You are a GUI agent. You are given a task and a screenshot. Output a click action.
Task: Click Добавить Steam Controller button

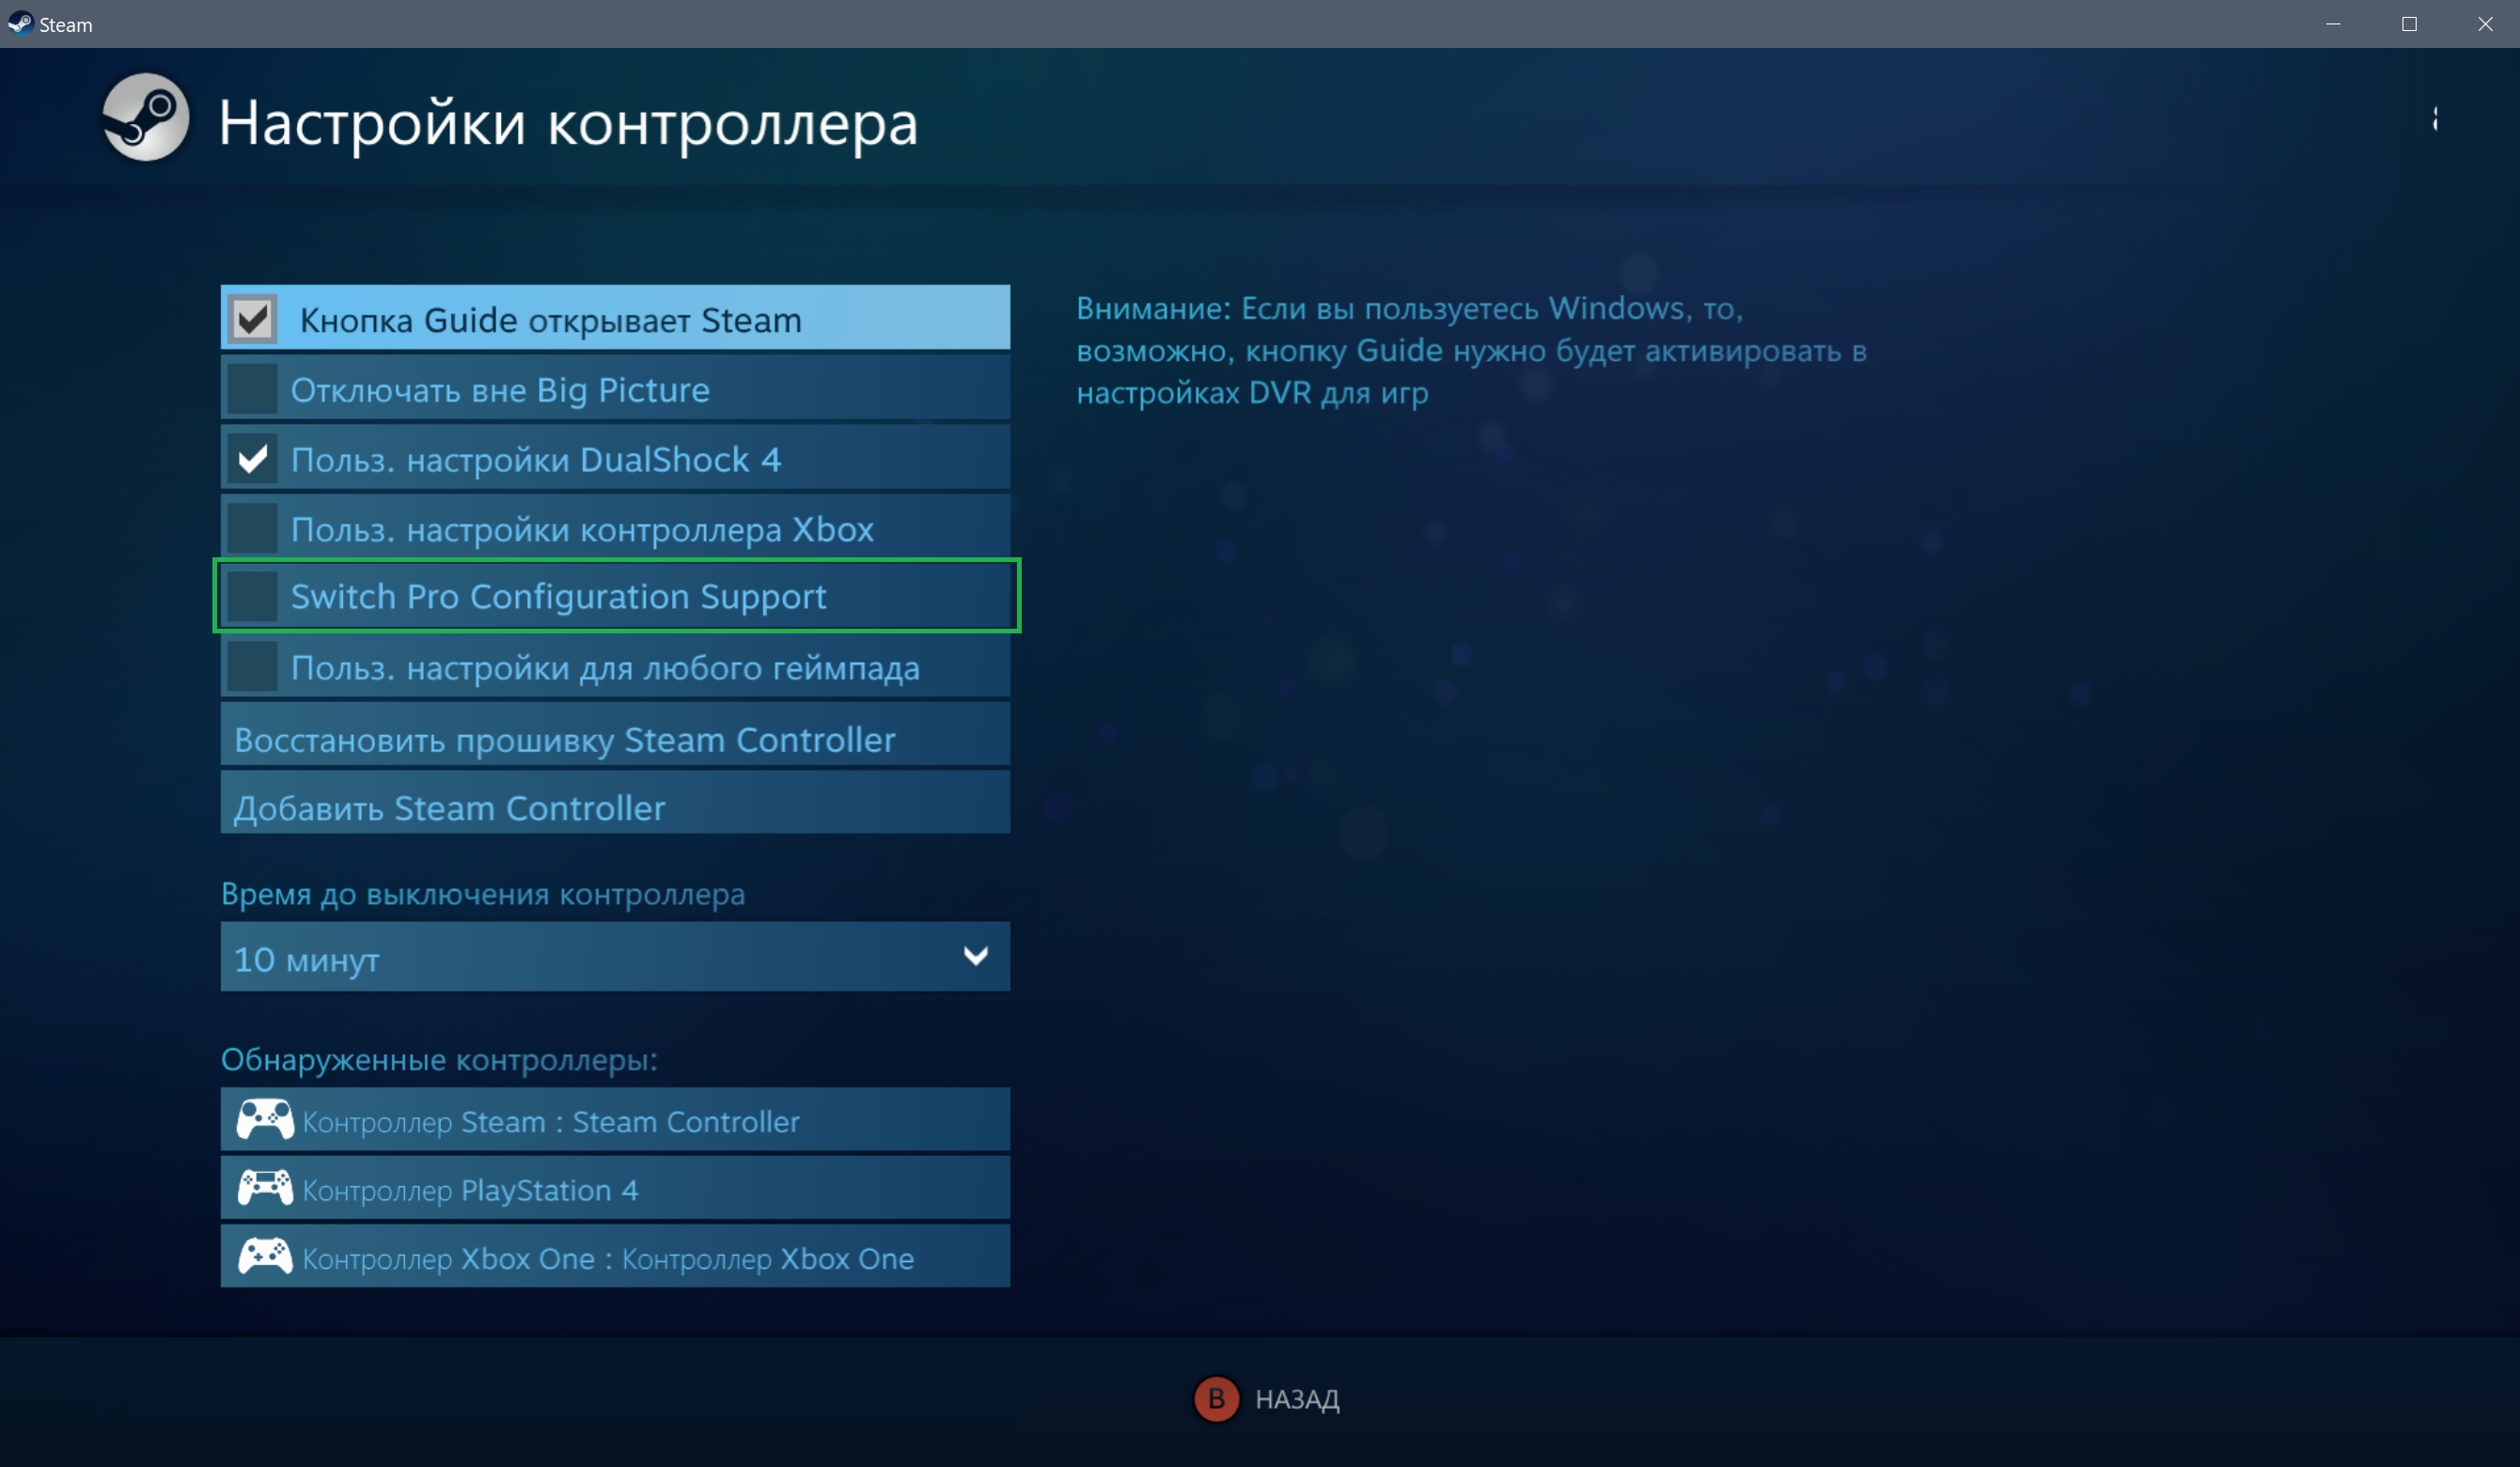coord(615,806)
